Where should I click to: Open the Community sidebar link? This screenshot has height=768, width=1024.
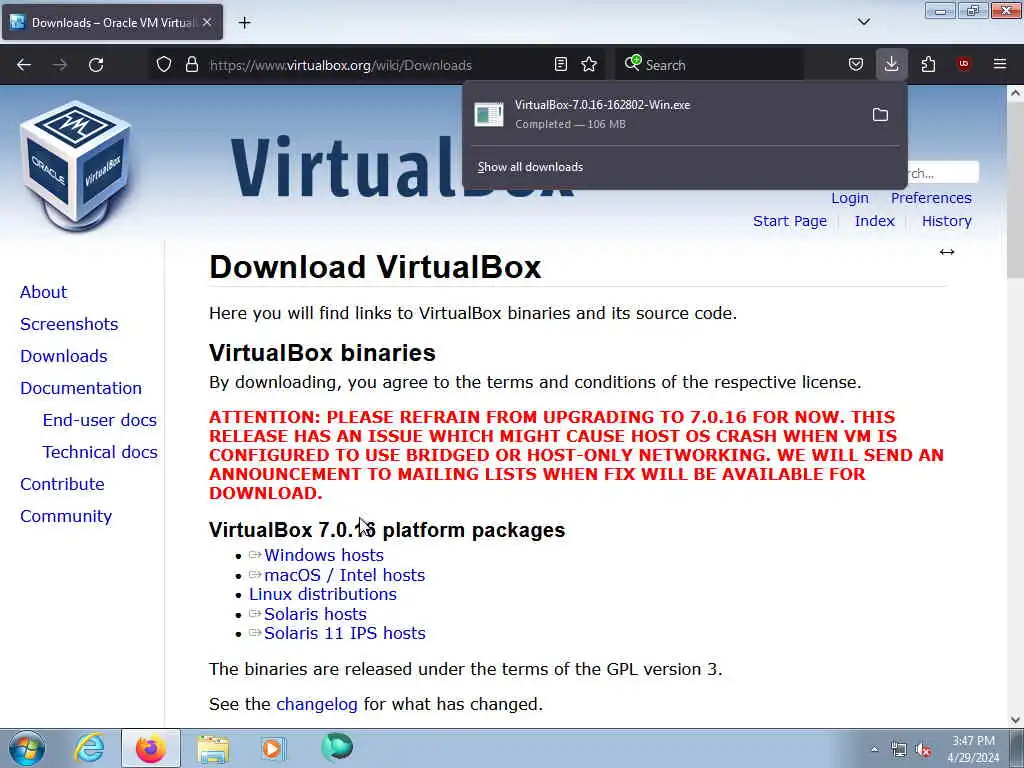[x=66, y=516]
